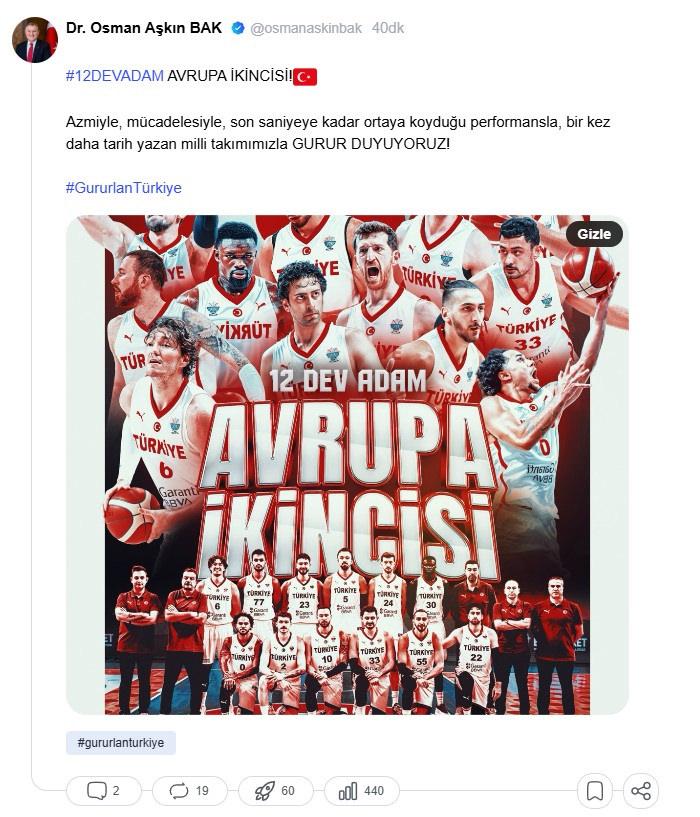
Task: Click the 40dk timestamp
Action: tap(388, 28)
